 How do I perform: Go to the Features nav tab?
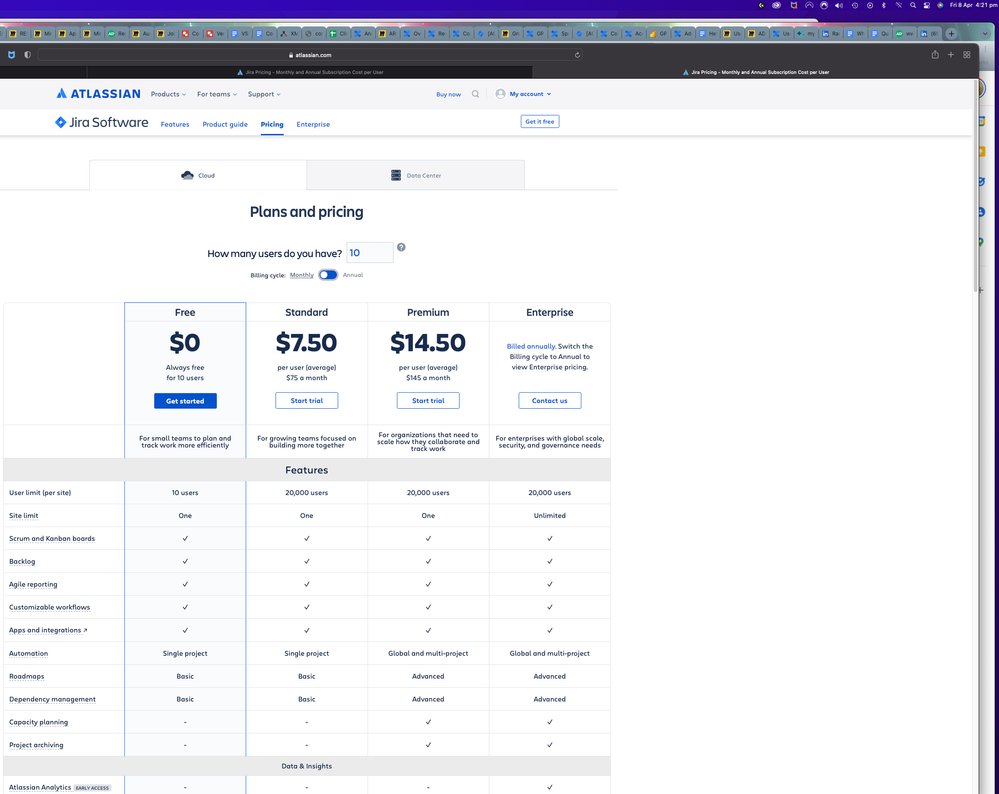175,124
